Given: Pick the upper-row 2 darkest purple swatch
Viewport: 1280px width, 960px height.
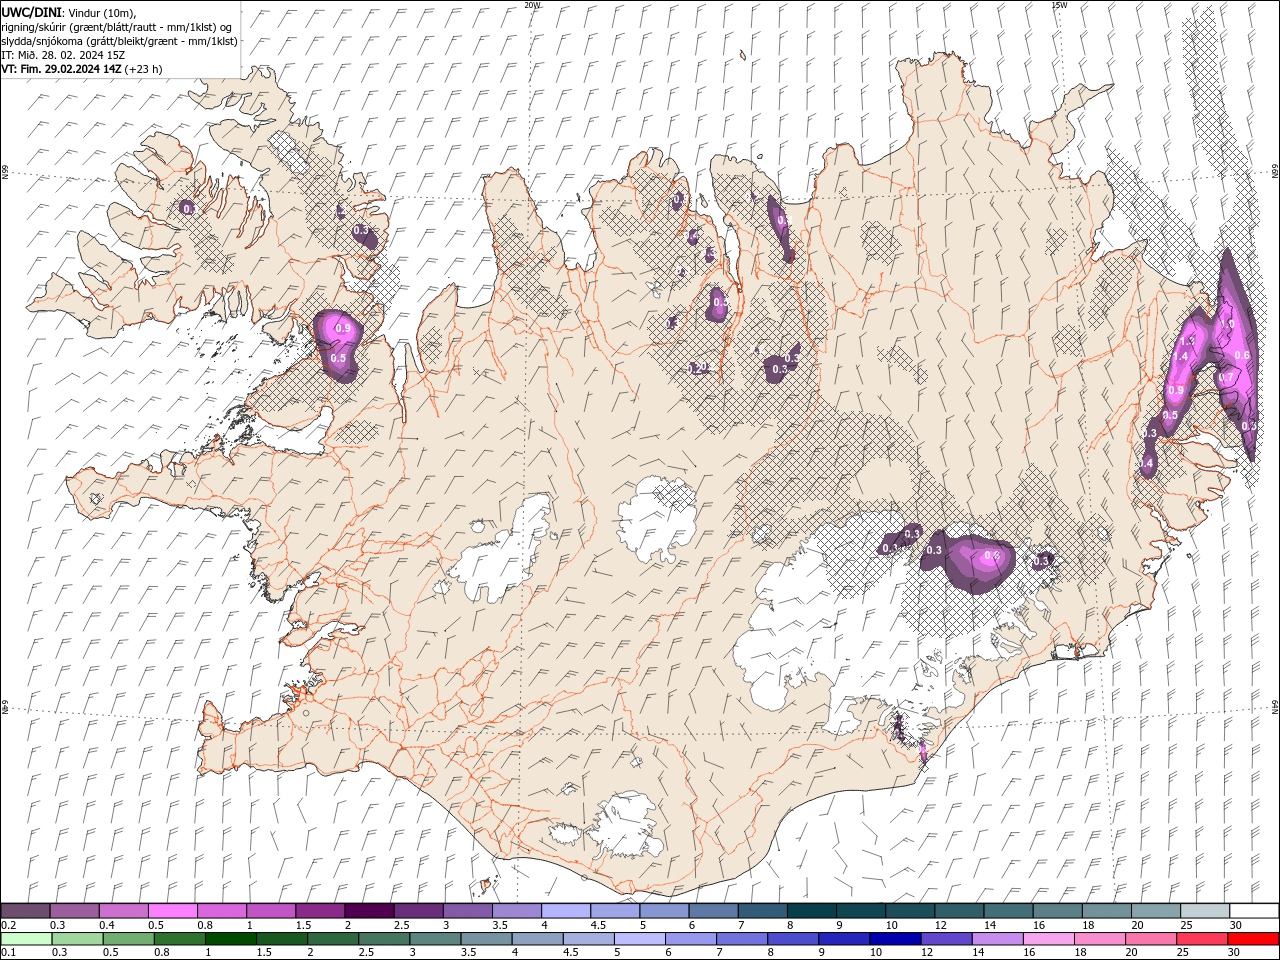Looking at the screenshot, I should [369, 911].
